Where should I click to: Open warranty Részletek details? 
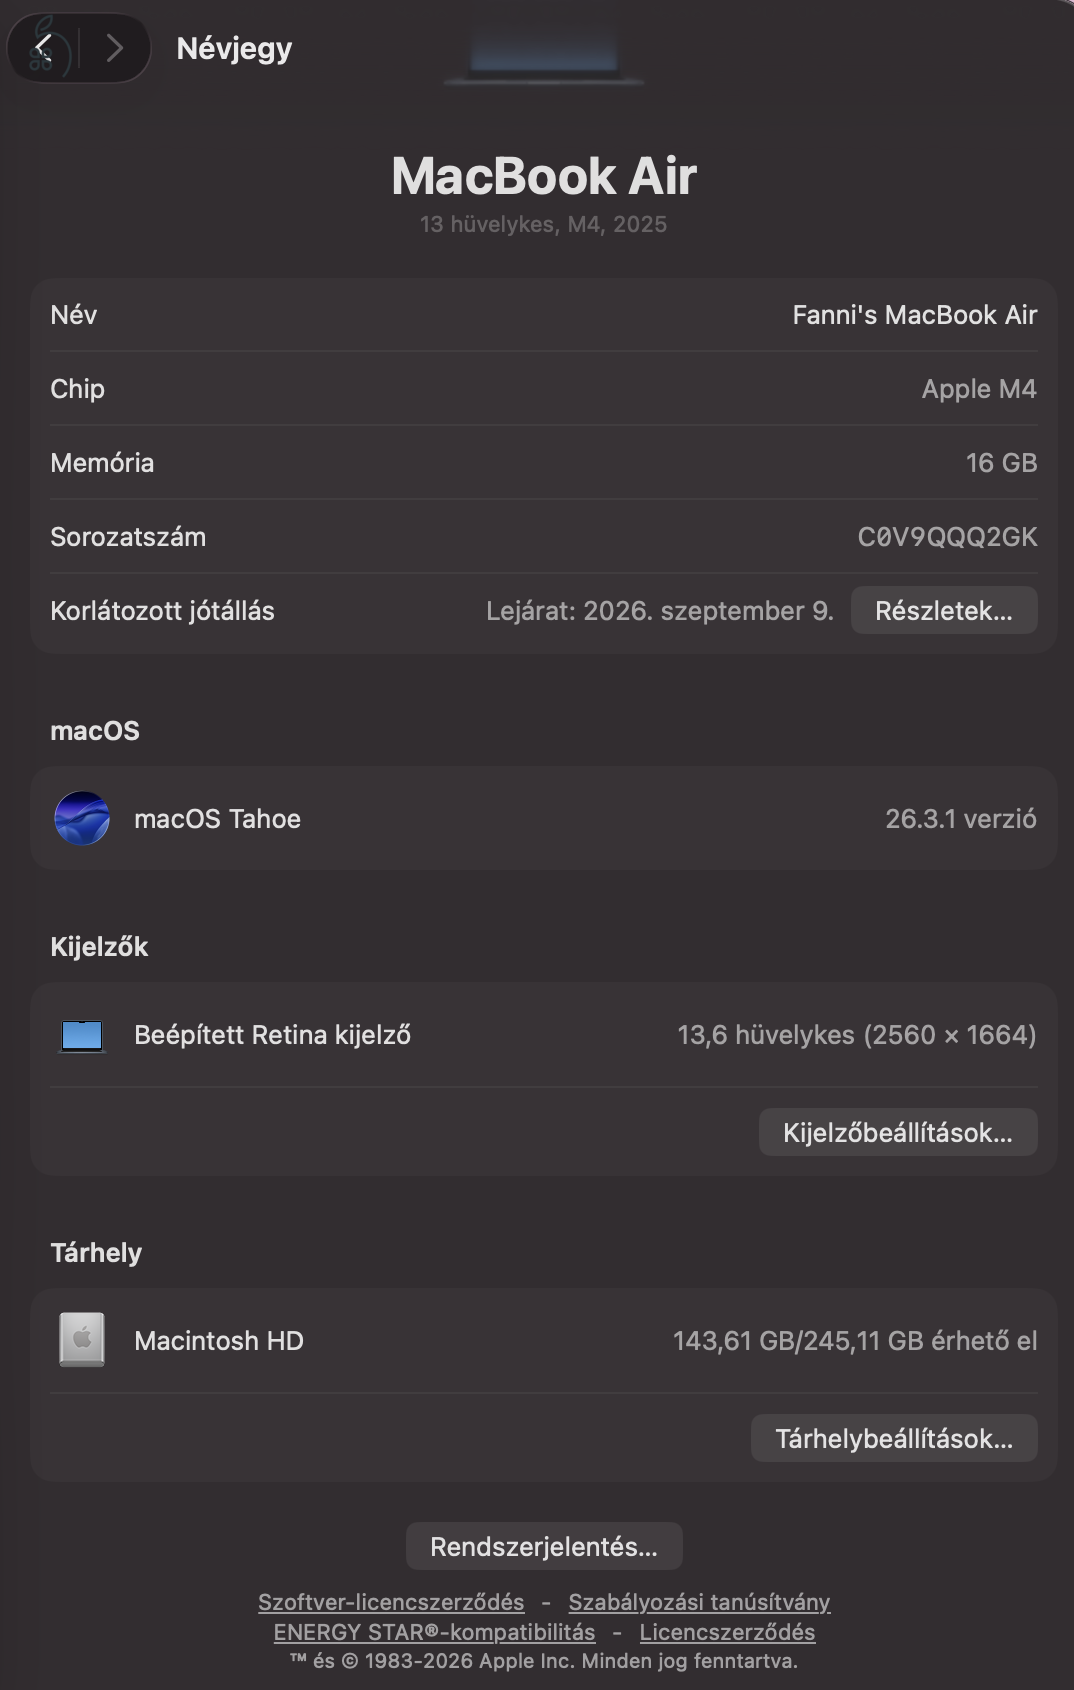943,610
